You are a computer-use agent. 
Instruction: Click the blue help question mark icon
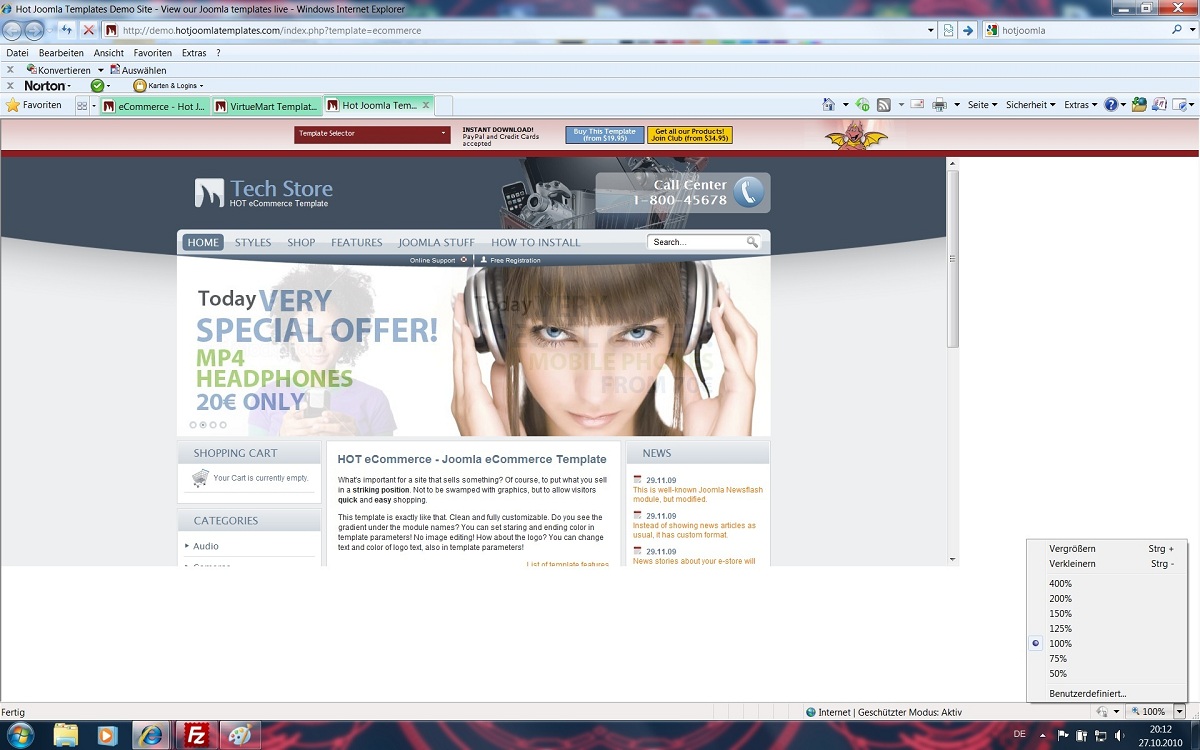pos(1110,105)
